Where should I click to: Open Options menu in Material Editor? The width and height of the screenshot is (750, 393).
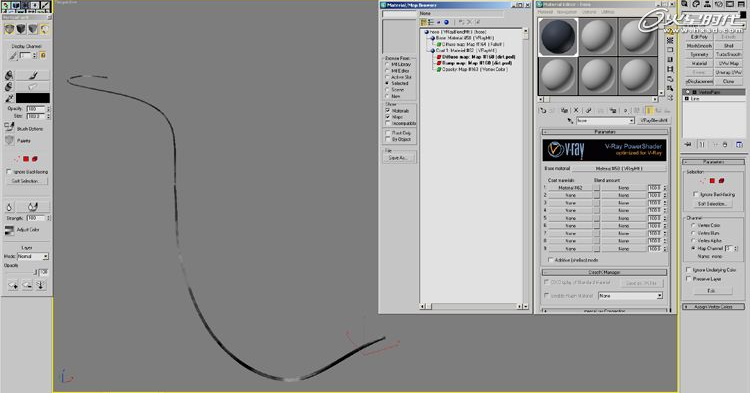point(589,12)
